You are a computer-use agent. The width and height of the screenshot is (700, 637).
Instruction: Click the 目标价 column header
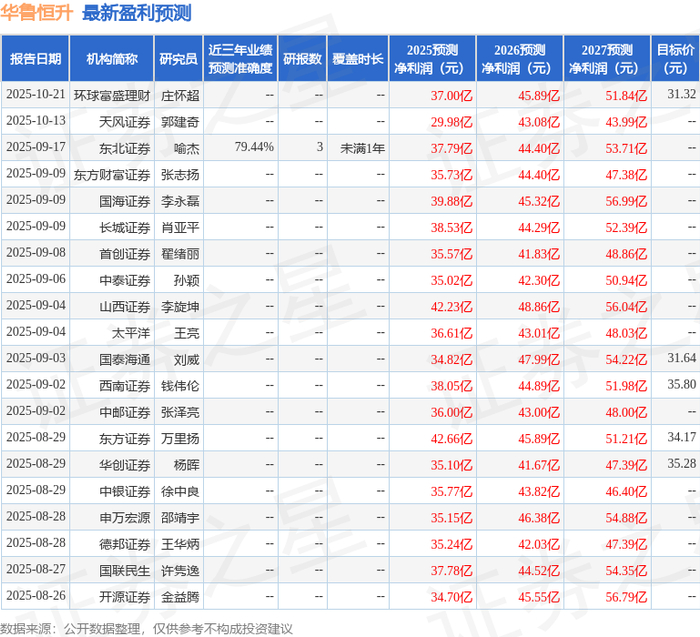[x=675, y=58]
